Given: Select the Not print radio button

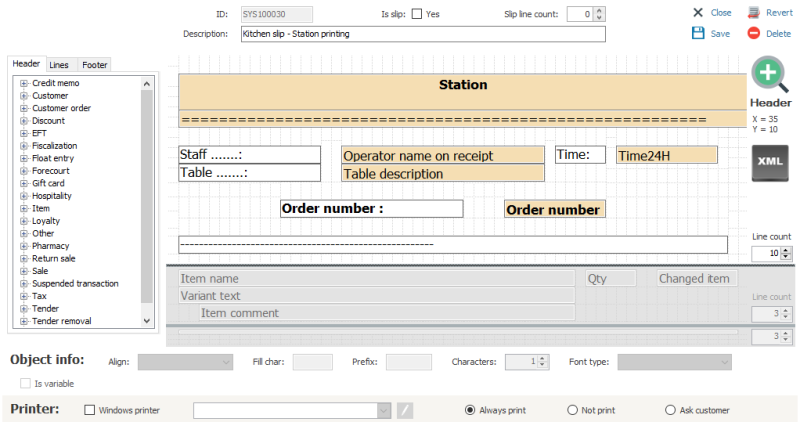Looking at the screenshot, I should click(x=572, y=410).
